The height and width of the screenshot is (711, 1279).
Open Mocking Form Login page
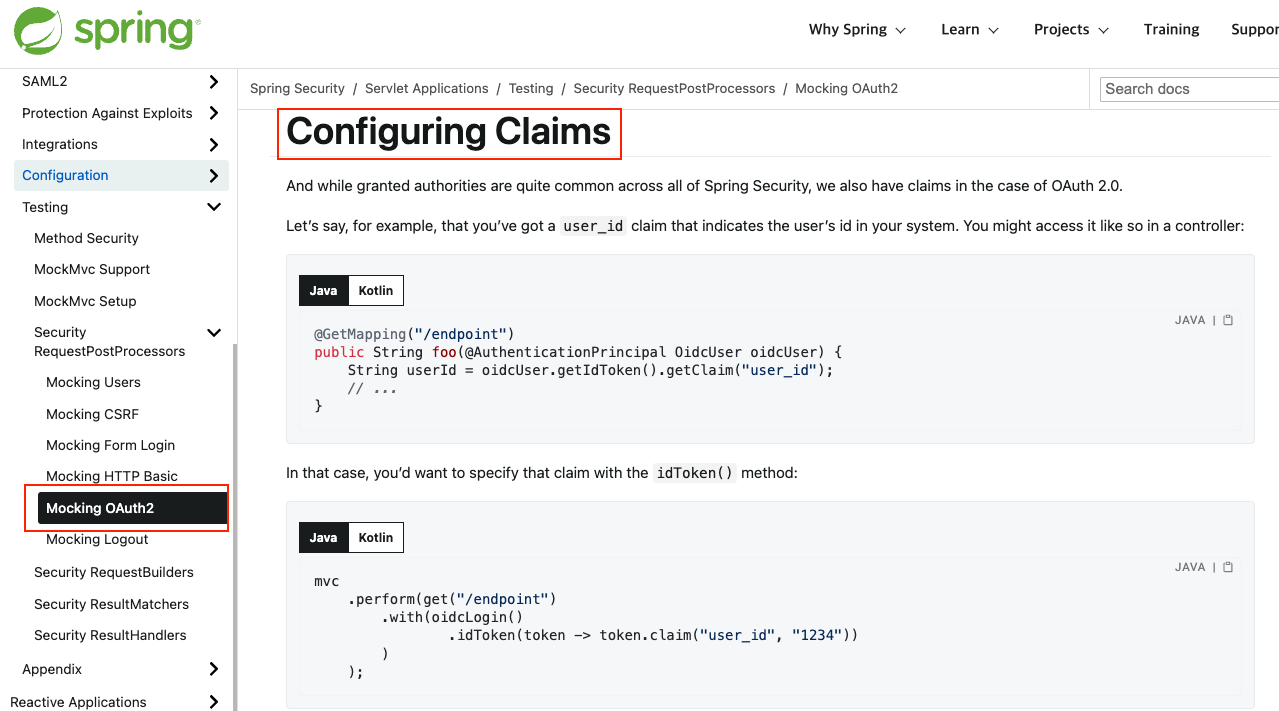coord(110,445)
